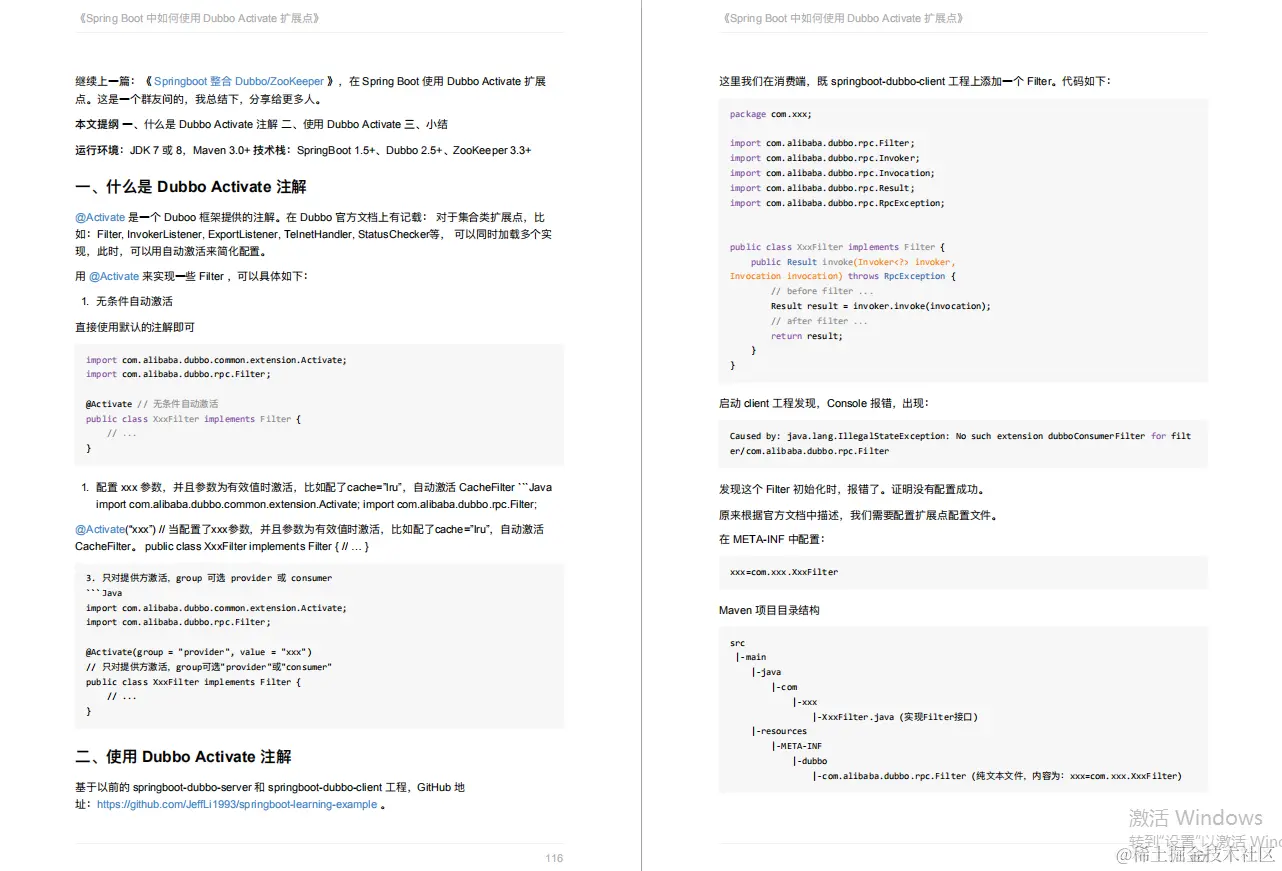Click the page number 116
1282x871 pixels.
554,858
